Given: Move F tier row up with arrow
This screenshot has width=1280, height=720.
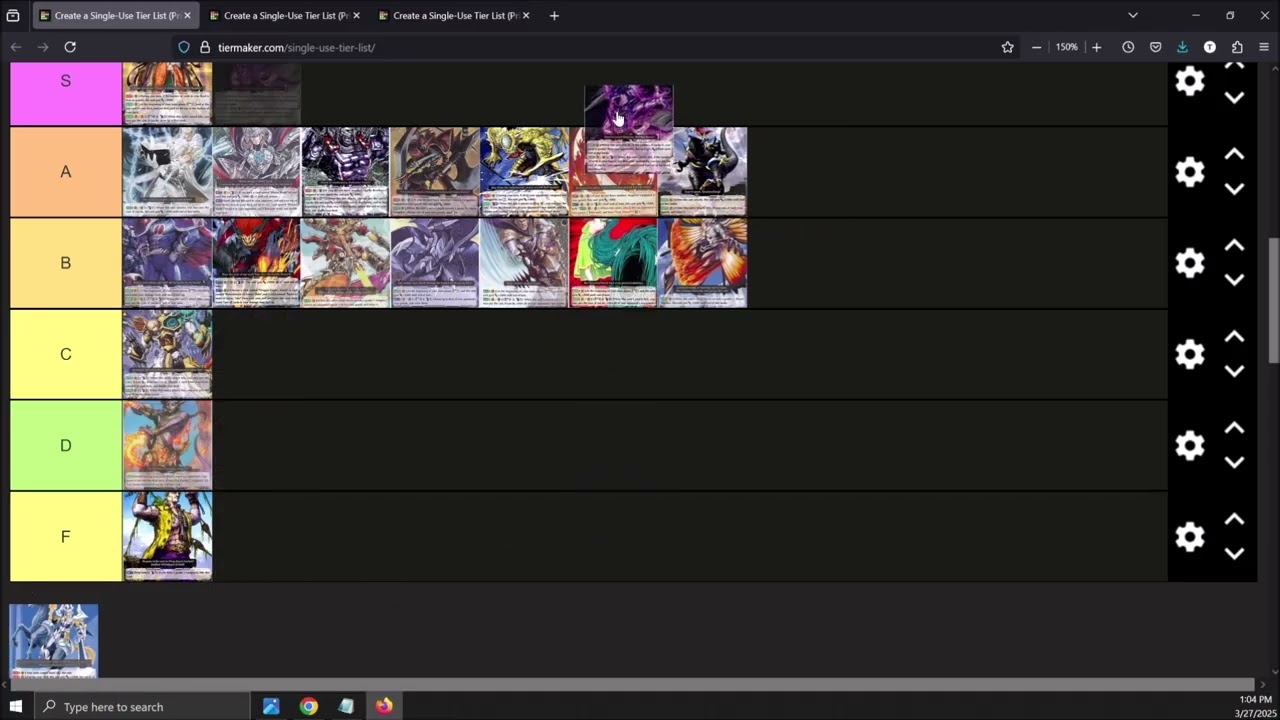Looking at the screenshot, I should pyautogui.click(x=1234, y=519).
